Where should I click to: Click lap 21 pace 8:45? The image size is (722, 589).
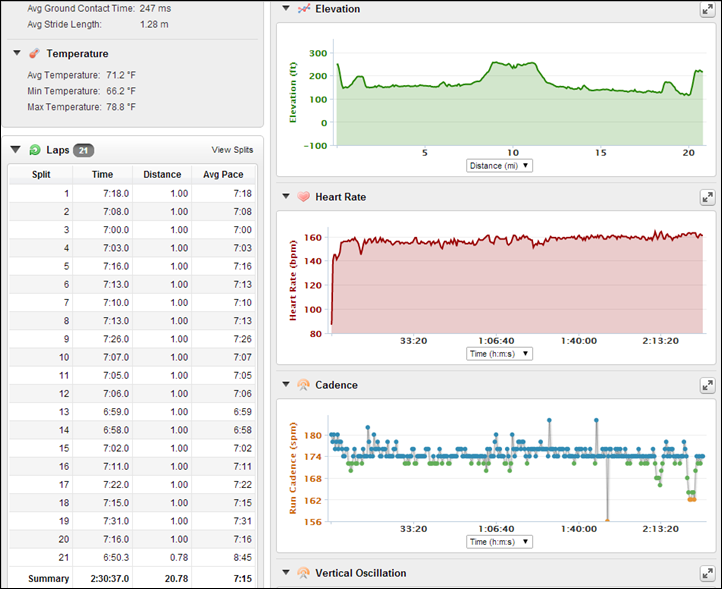[242, 558]
